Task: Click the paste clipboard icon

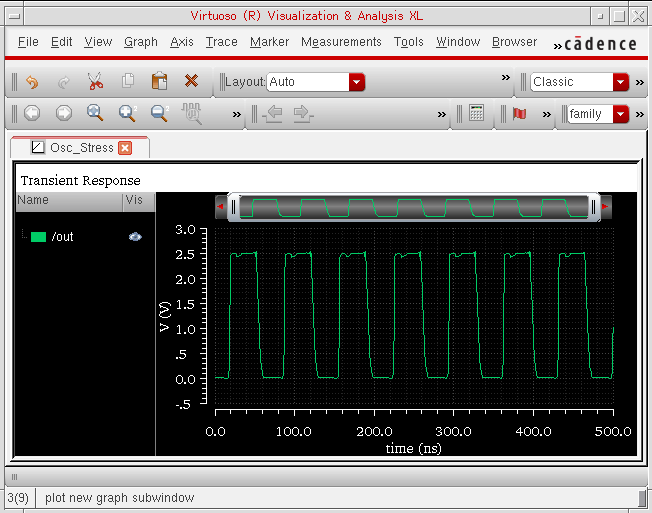Action: click(159, 82)
